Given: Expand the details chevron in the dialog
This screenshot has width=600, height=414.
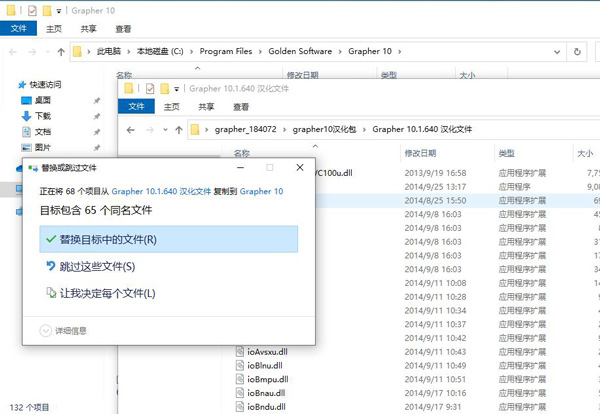Looking at the screenshot, I should (46, 331).
